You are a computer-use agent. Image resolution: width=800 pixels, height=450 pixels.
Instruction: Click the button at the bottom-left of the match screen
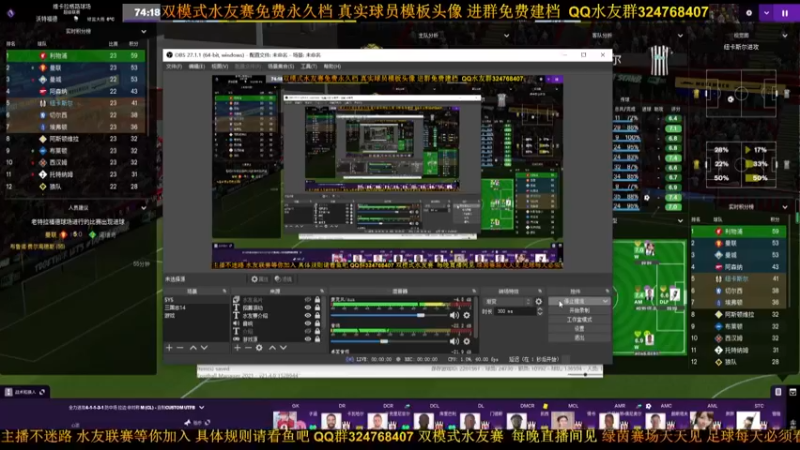coord(24,392)
